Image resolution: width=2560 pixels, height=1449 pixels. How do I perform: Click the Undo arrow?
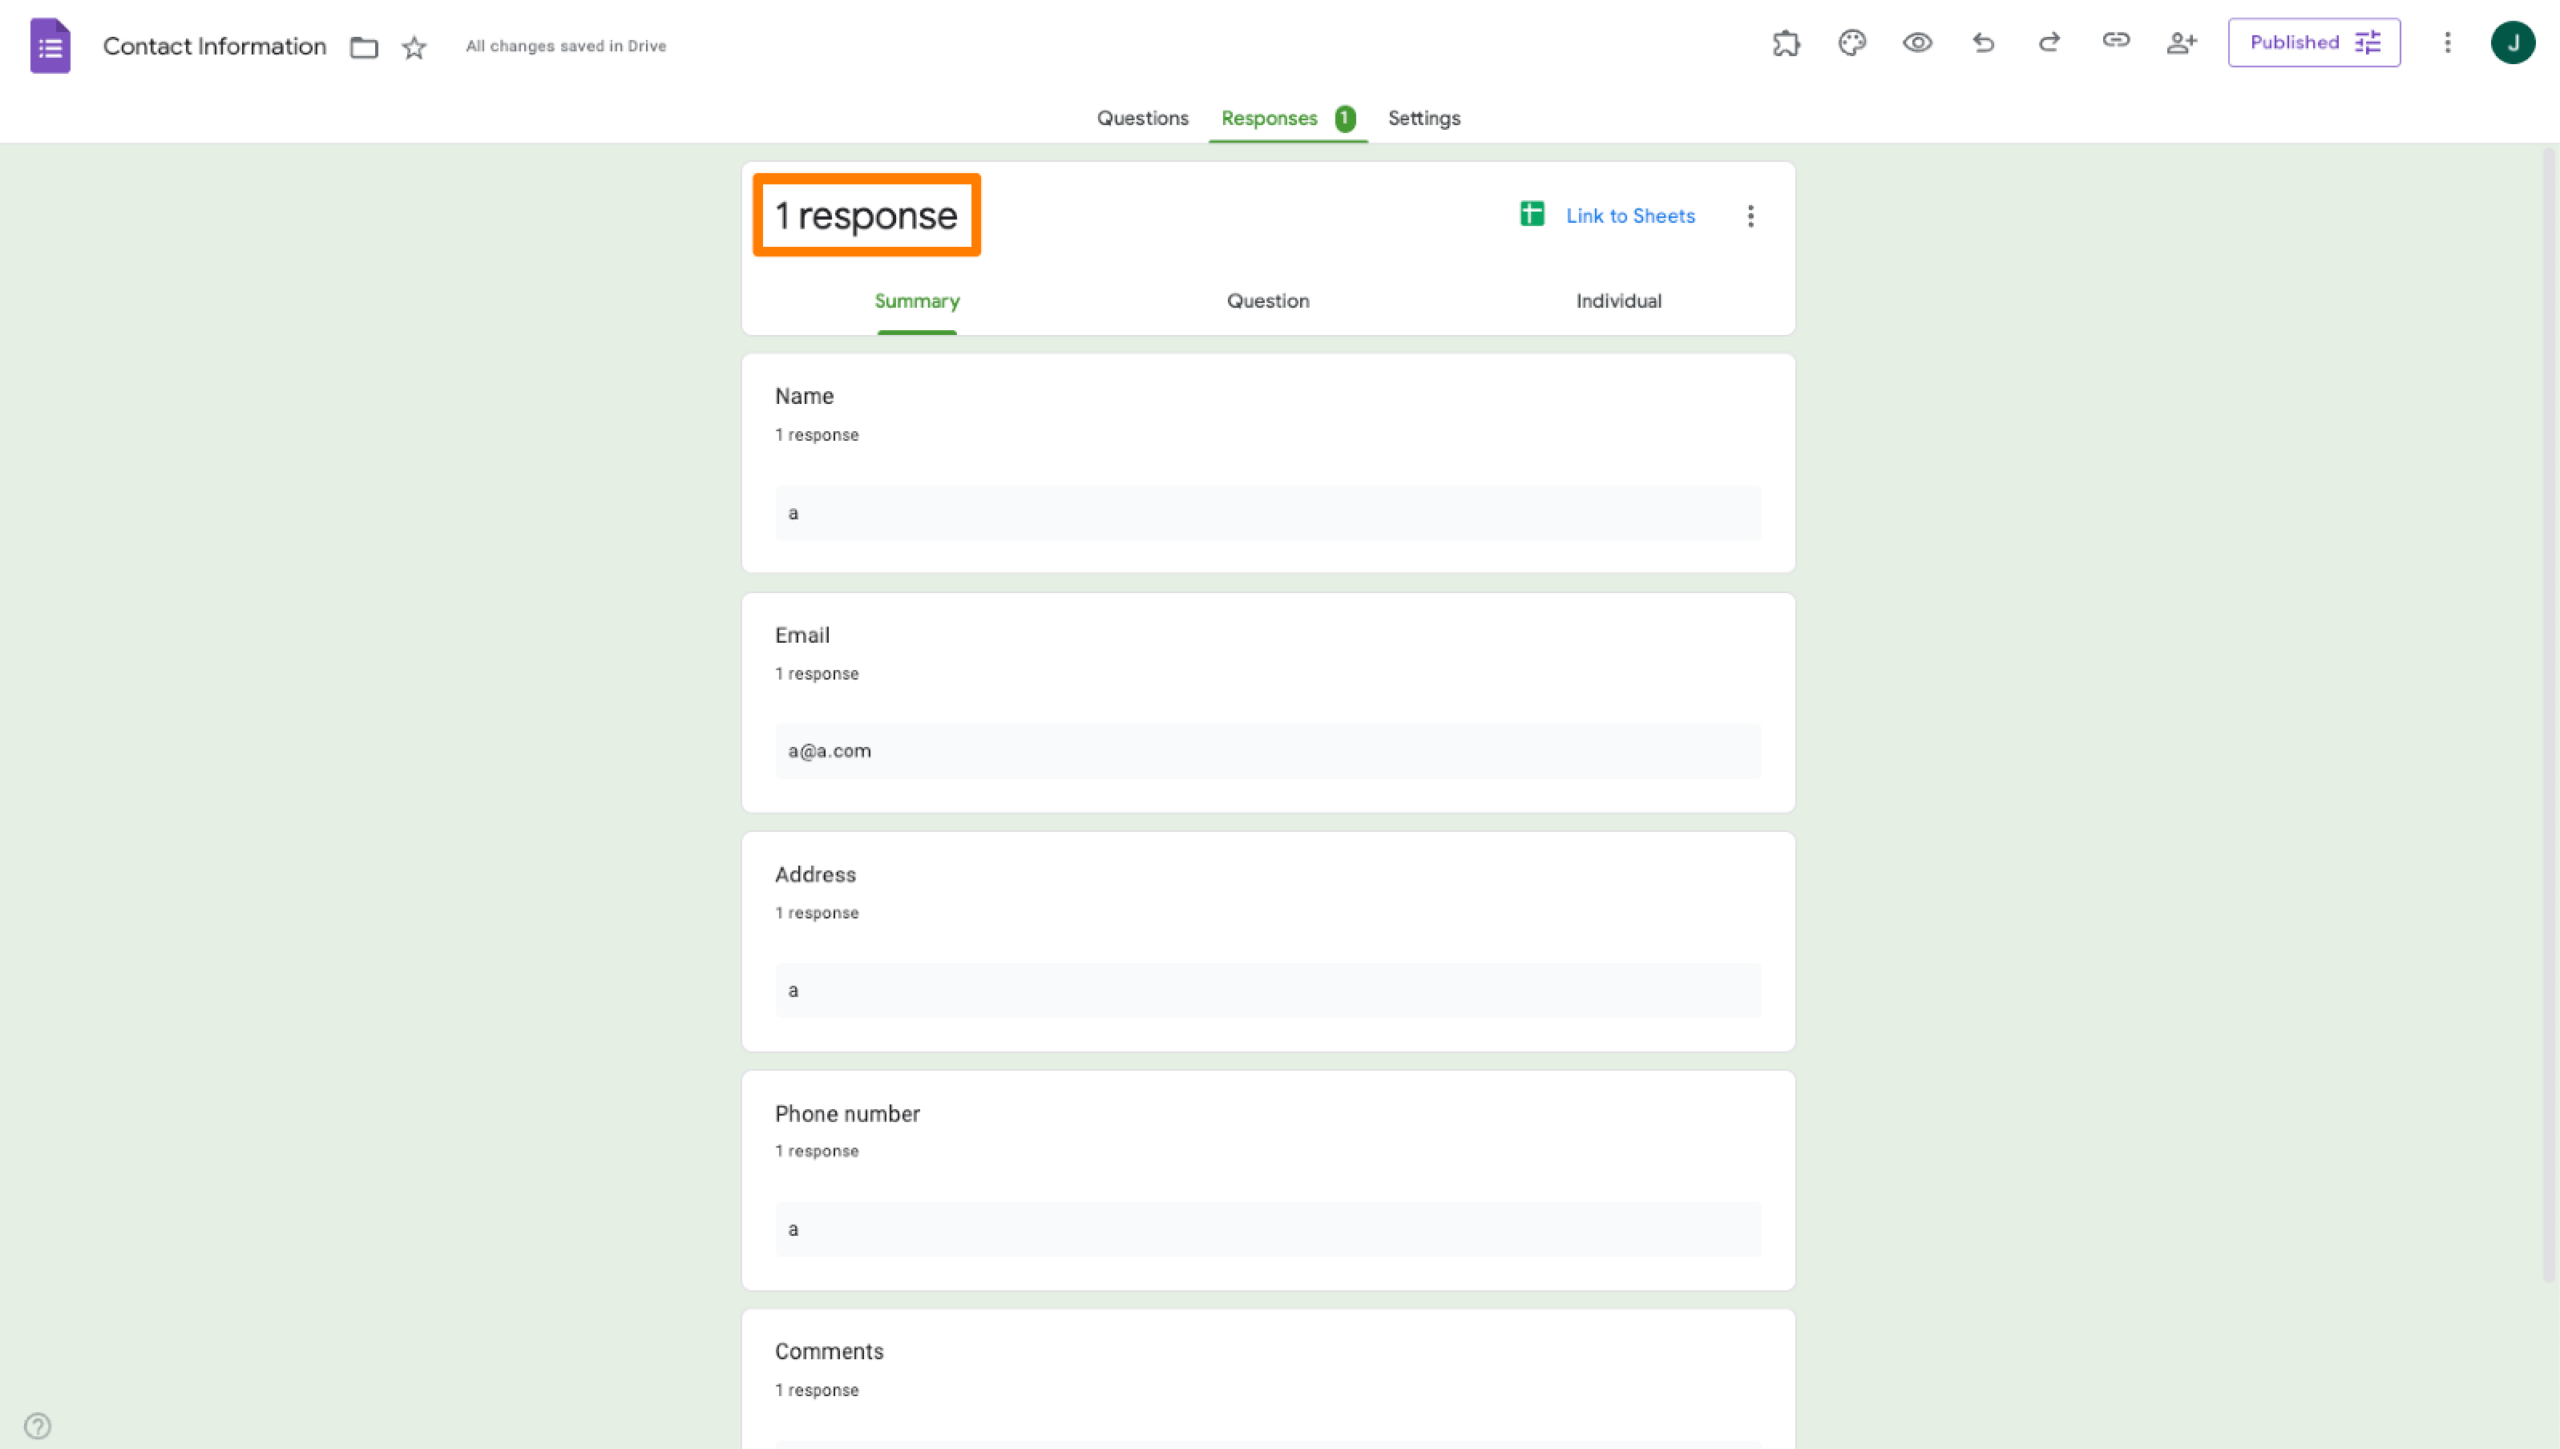coord(1983,43)
